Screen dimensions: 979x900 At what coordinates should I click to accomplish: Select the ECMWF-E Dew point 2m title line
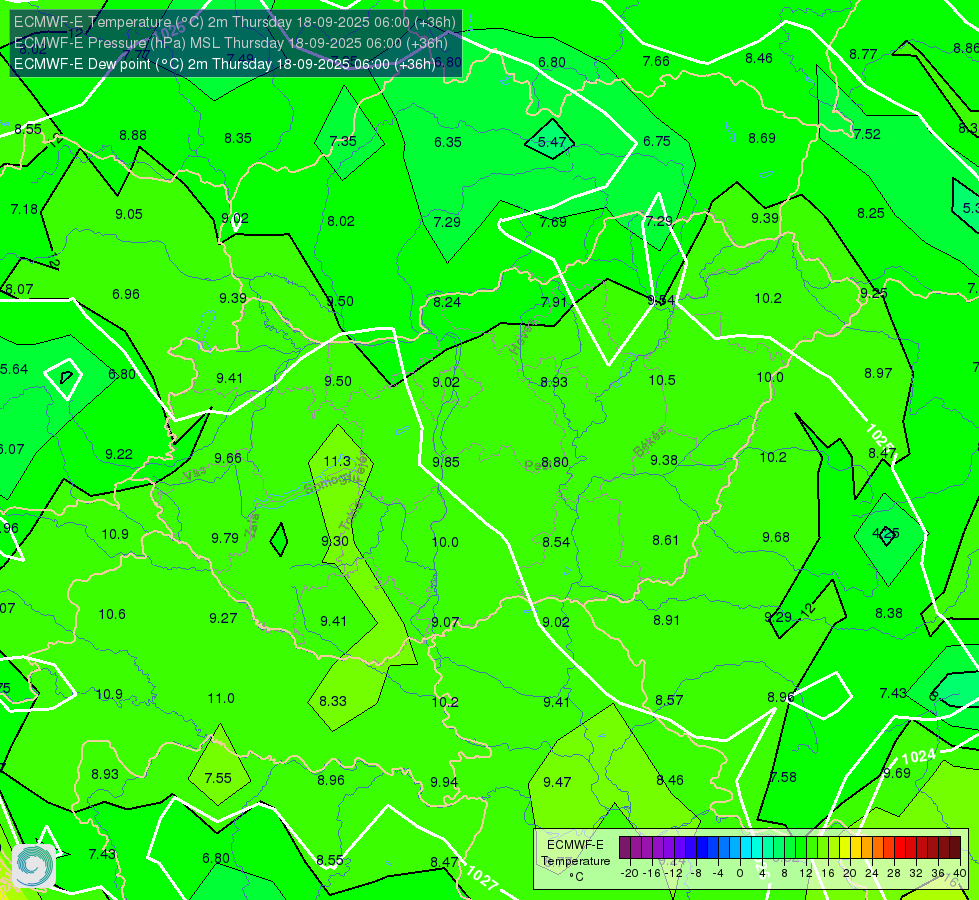[225, 64]
